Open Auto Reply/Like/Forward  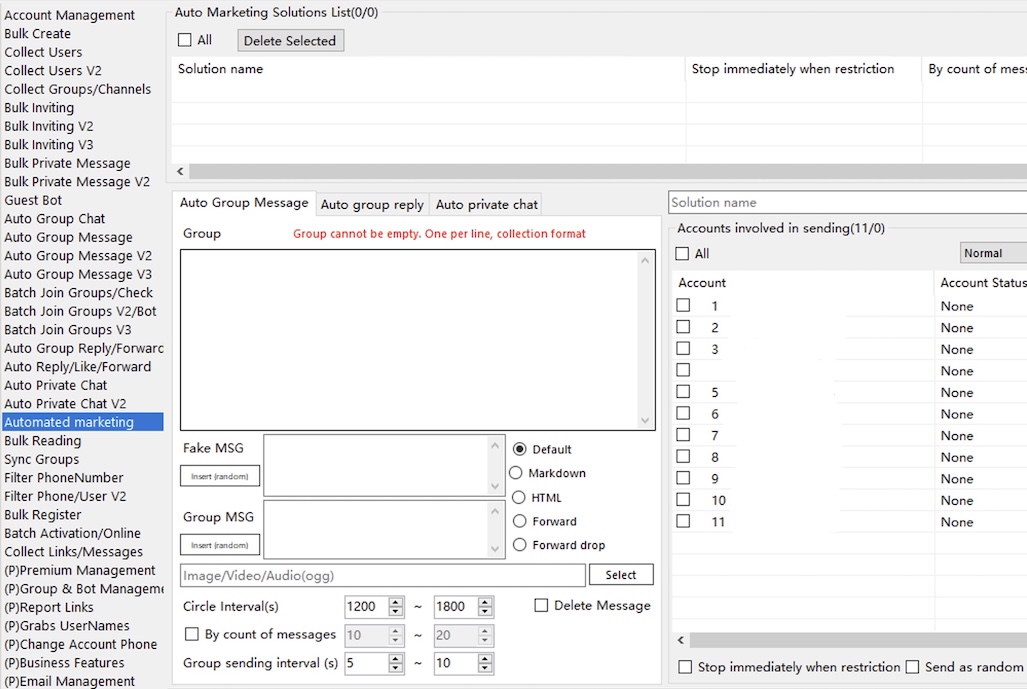77,367
